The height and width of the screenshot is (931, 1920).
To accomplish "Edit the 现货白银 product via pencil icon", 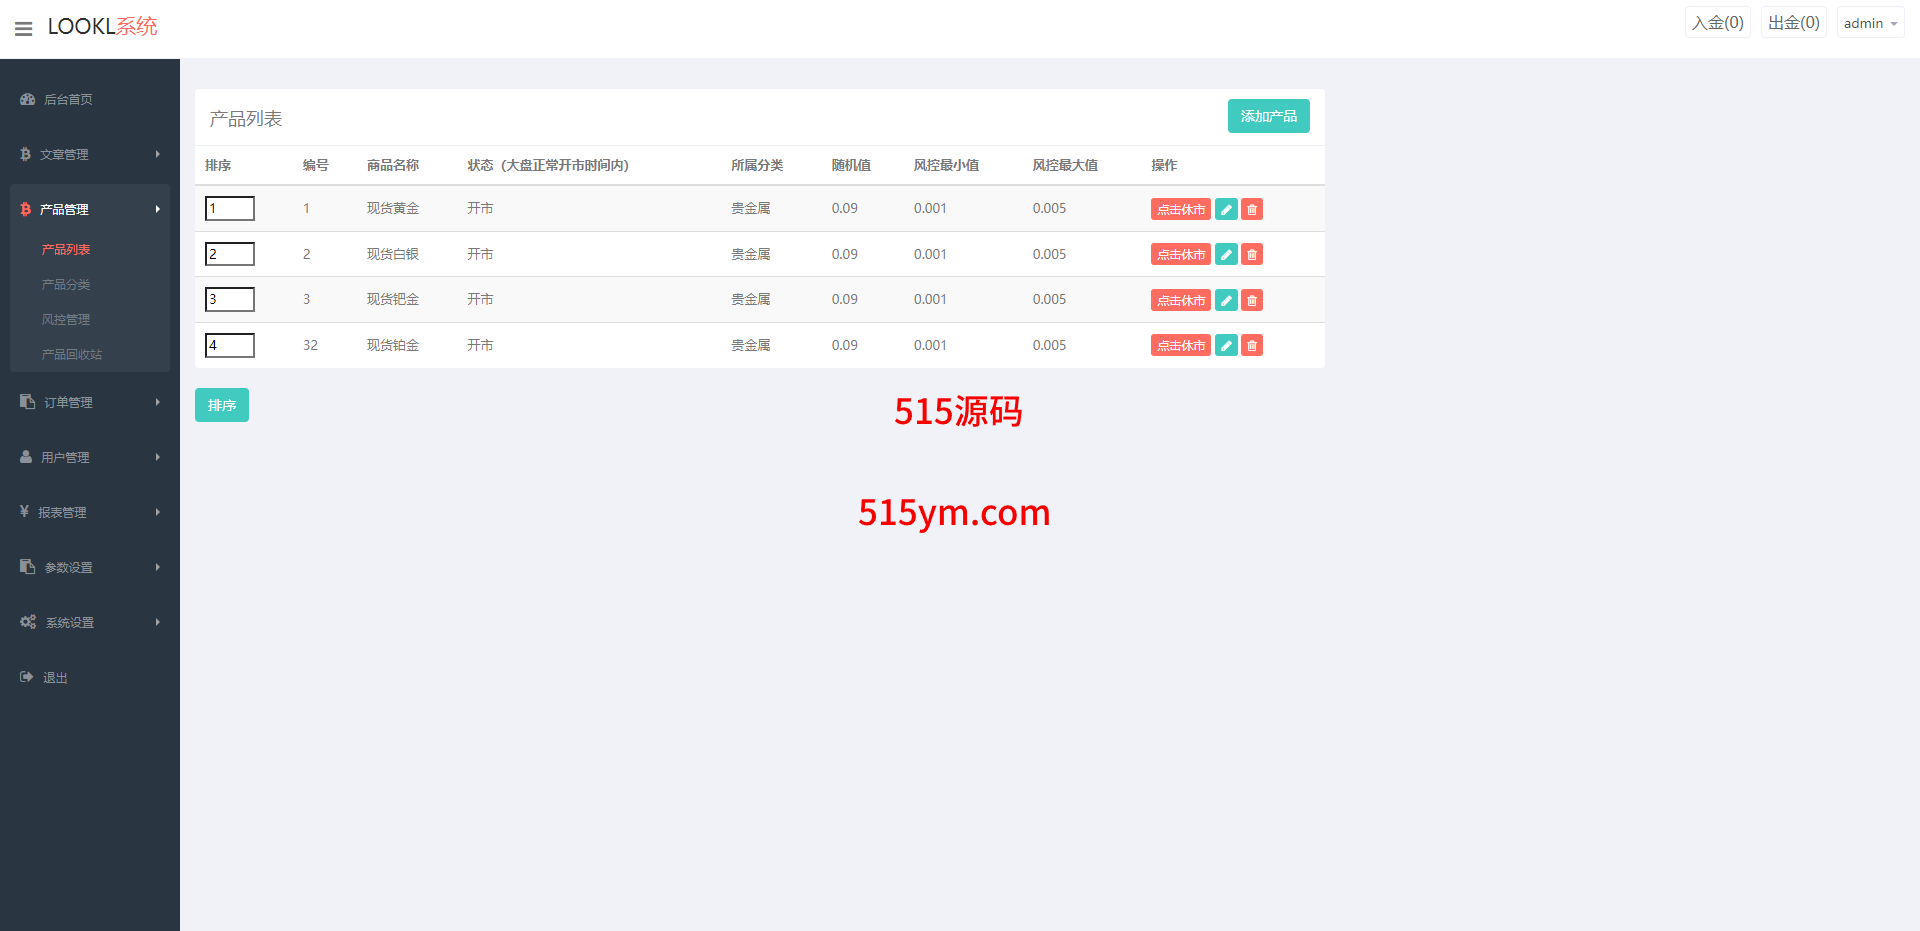I will point(1226,255).
